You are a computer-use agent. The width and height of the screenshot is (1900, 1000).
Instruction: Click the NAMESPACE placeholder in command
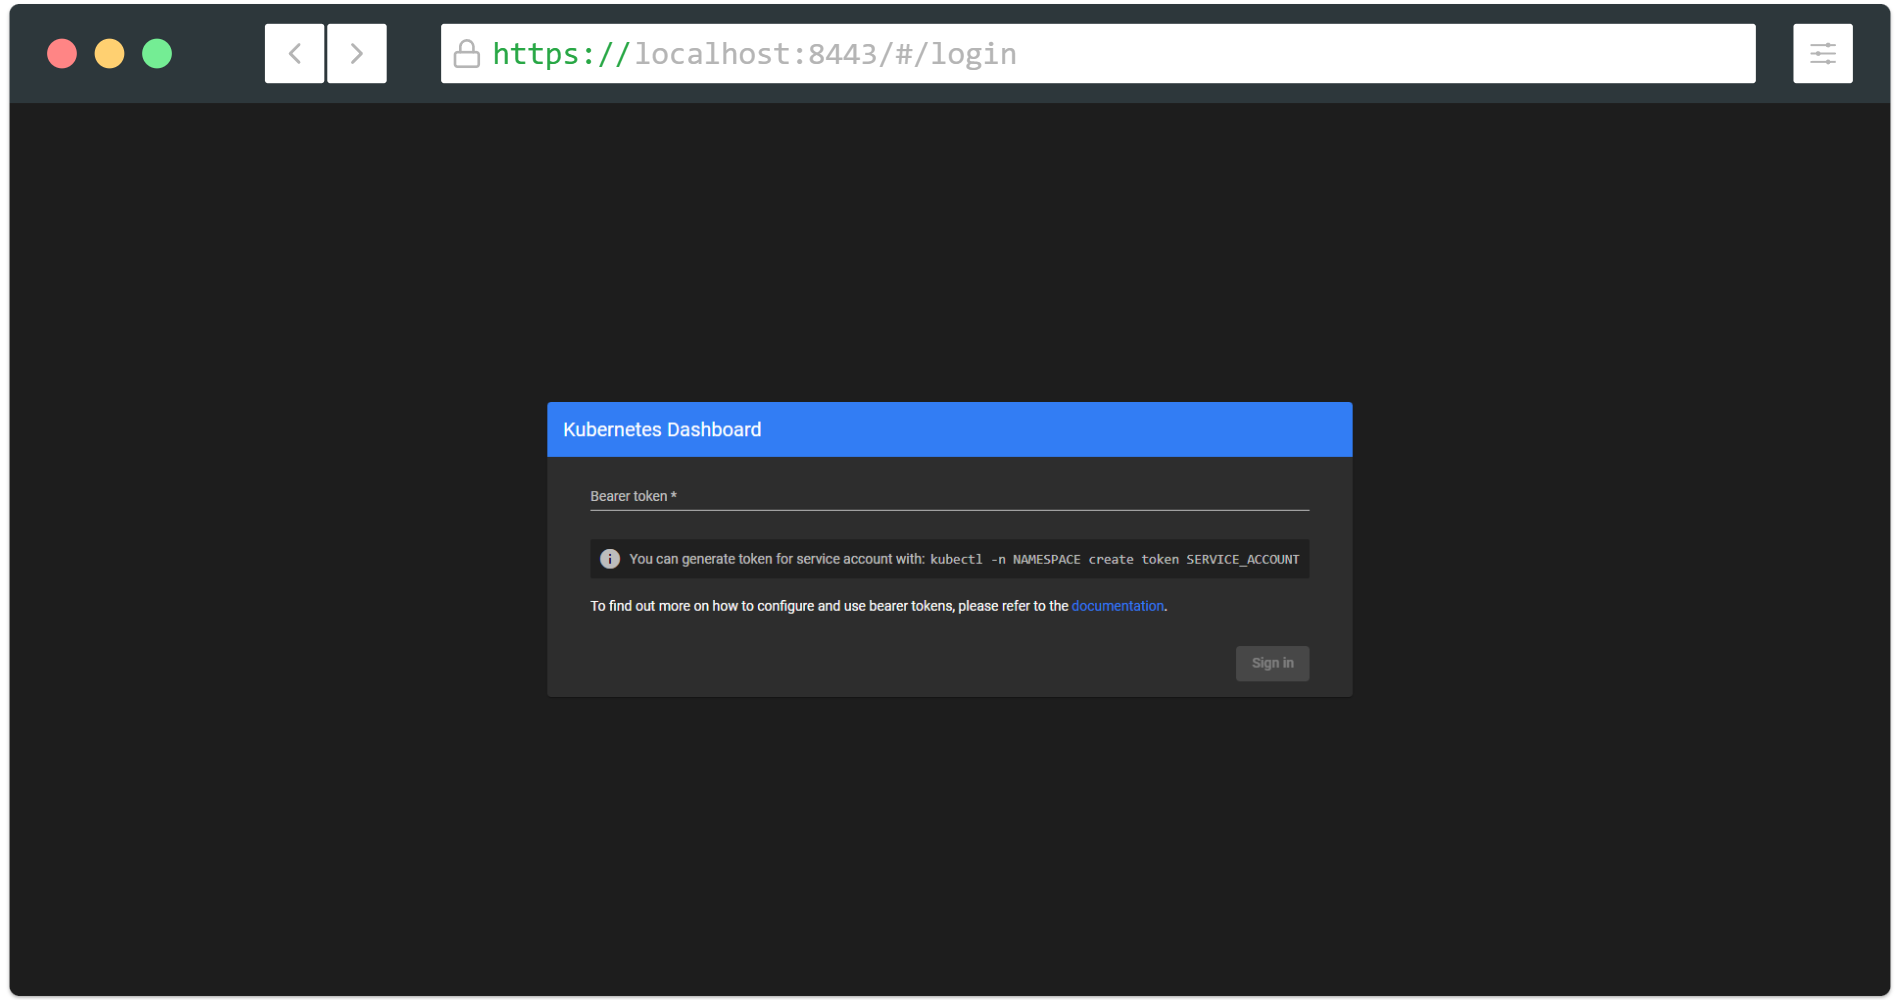pos(1046,560)
